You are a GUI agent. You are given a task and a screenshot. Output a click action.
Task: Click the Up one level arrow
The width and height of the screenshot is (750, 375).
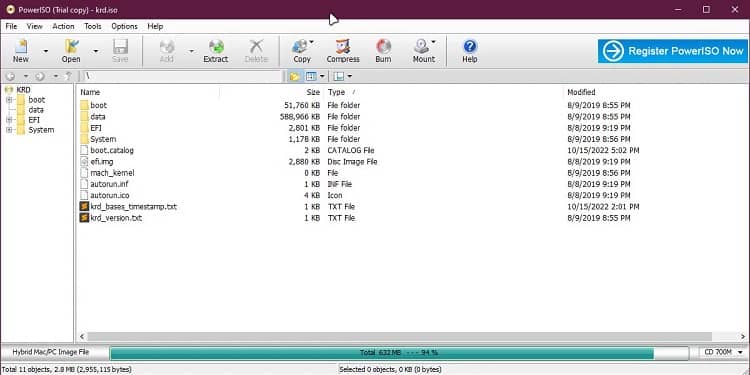(x=68, y=77)
